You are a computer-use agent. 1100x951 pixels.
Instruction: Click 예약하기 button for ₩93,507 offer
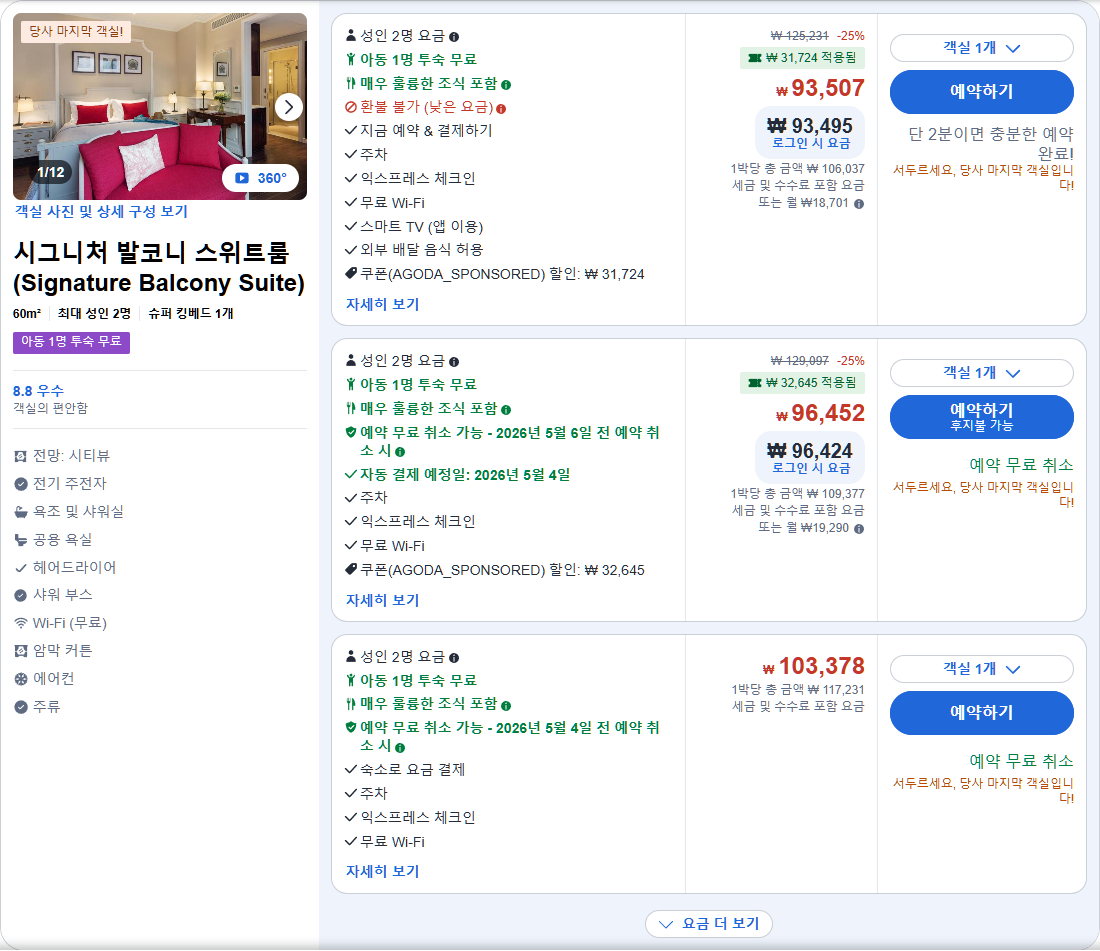pos(981,91)
